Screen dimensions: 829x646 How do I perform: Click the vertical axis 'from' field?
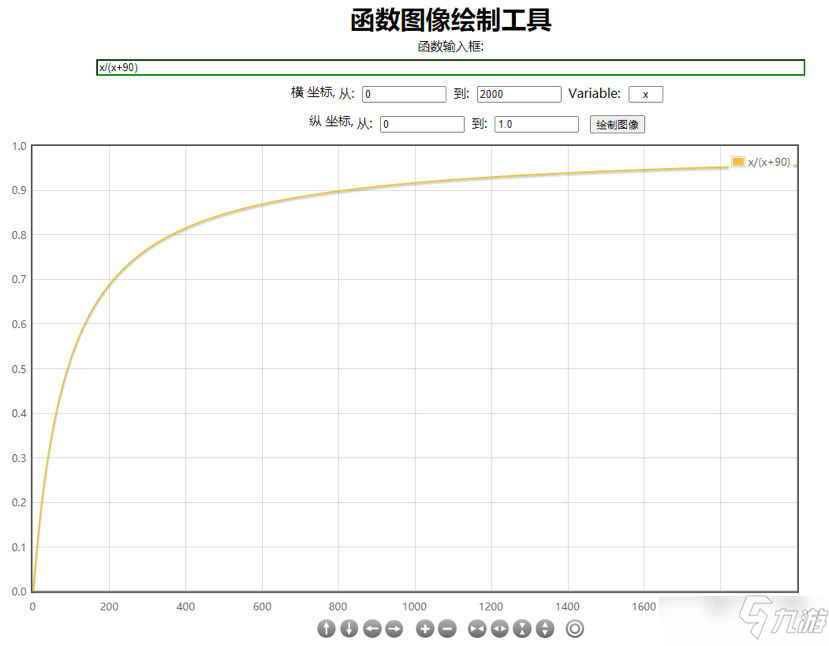click(x=422, y=125)
